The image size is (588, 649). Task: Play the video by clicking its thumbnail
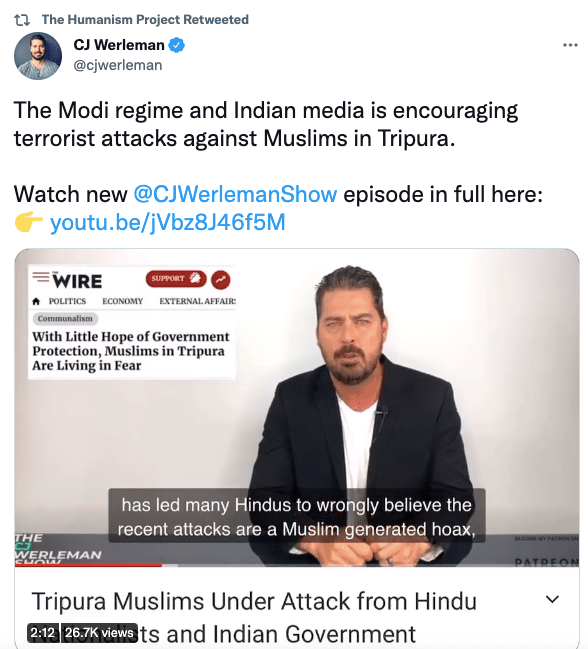[297, 407]
